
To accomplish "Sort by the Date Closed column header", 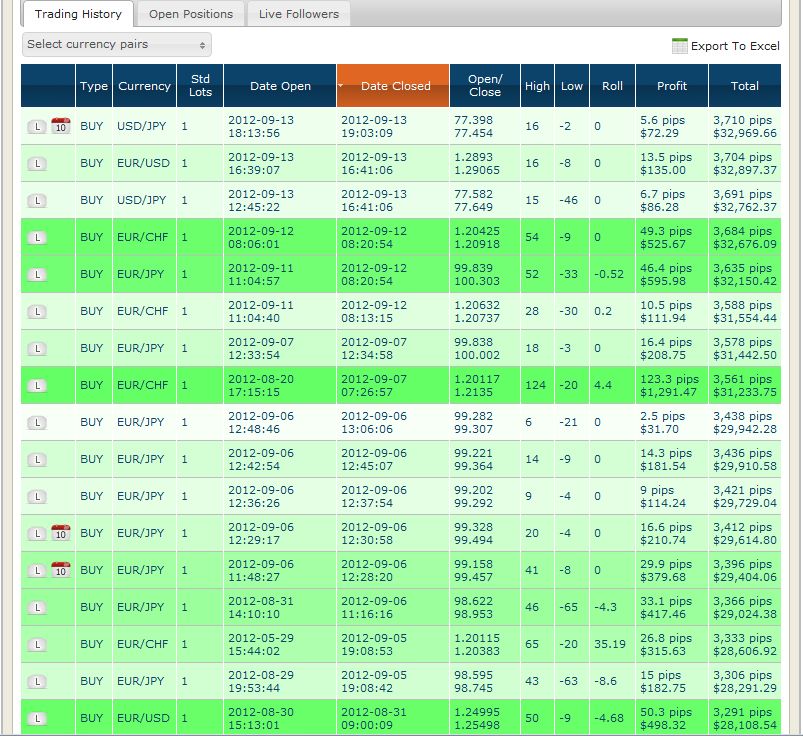I will 395,86.
